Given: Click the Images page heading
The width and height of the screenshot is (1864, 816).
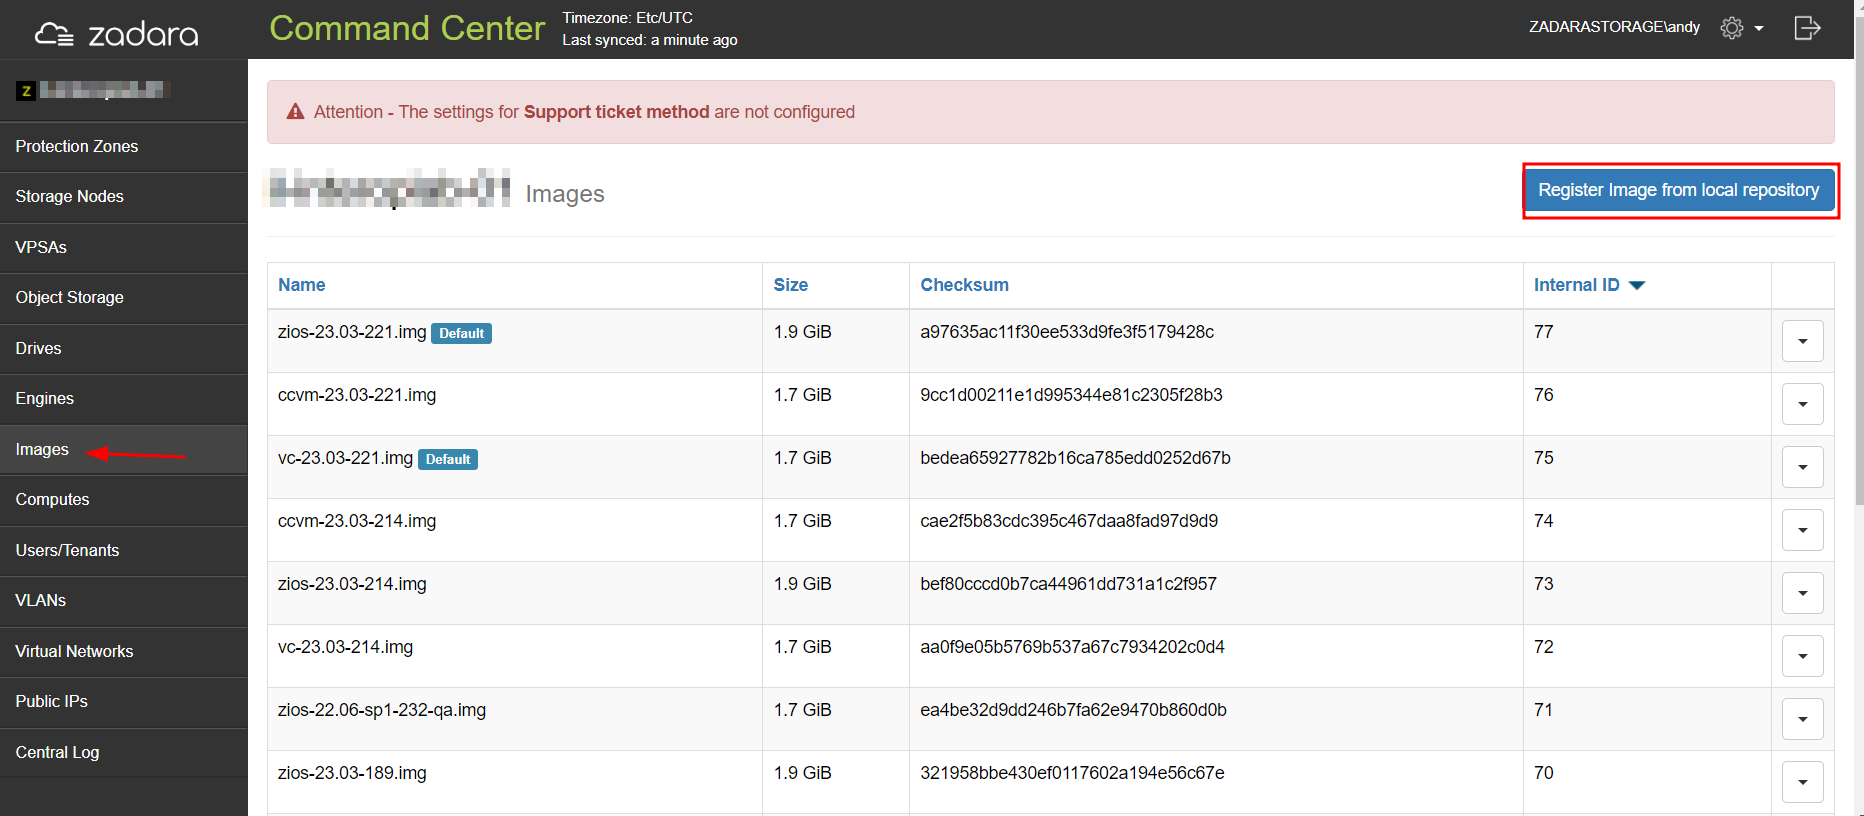Looking at the screenshot, I should [x=565, y=194].
